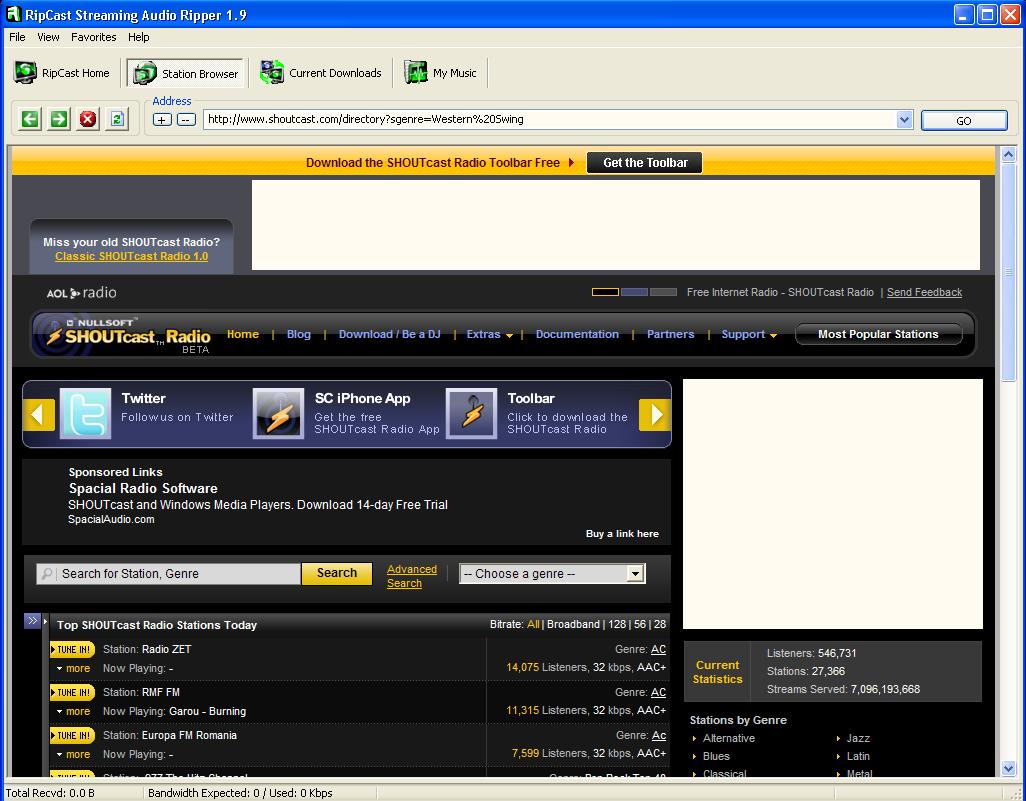Image resolution: width=1026 pixels, height=801 pixels.
Task: Expand more for RMF FM
Action: (73, 711)
